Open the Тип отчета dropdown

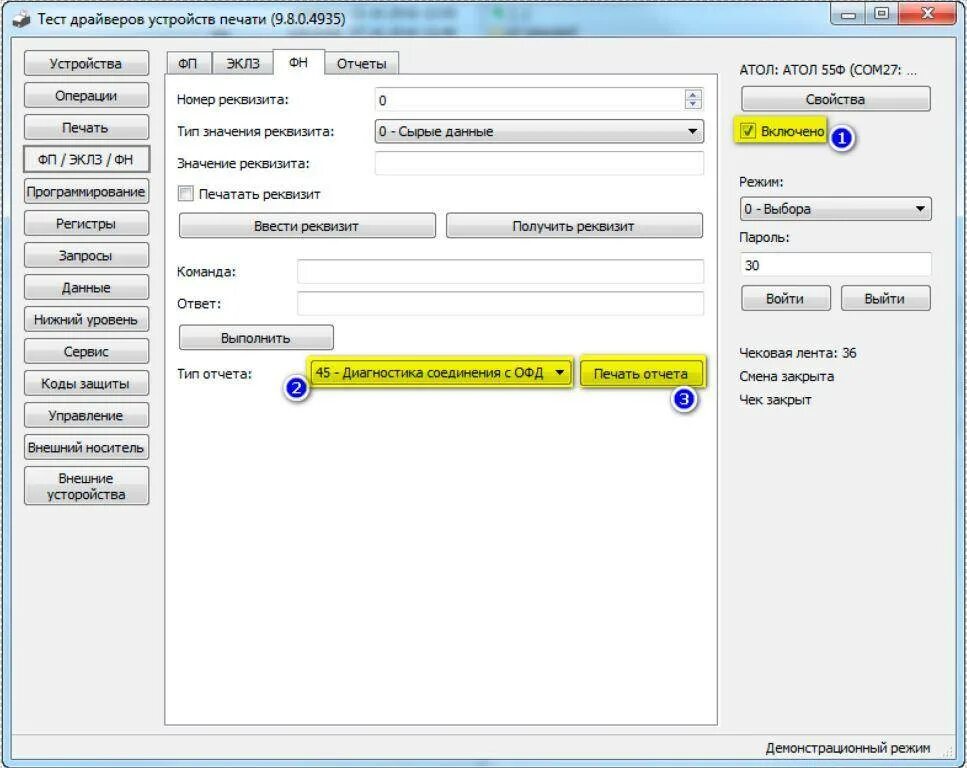[x=441, y=373]
